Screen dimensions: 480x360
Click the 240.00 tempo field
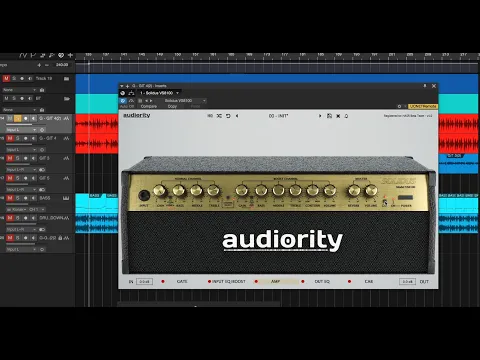tap(62, 65)
